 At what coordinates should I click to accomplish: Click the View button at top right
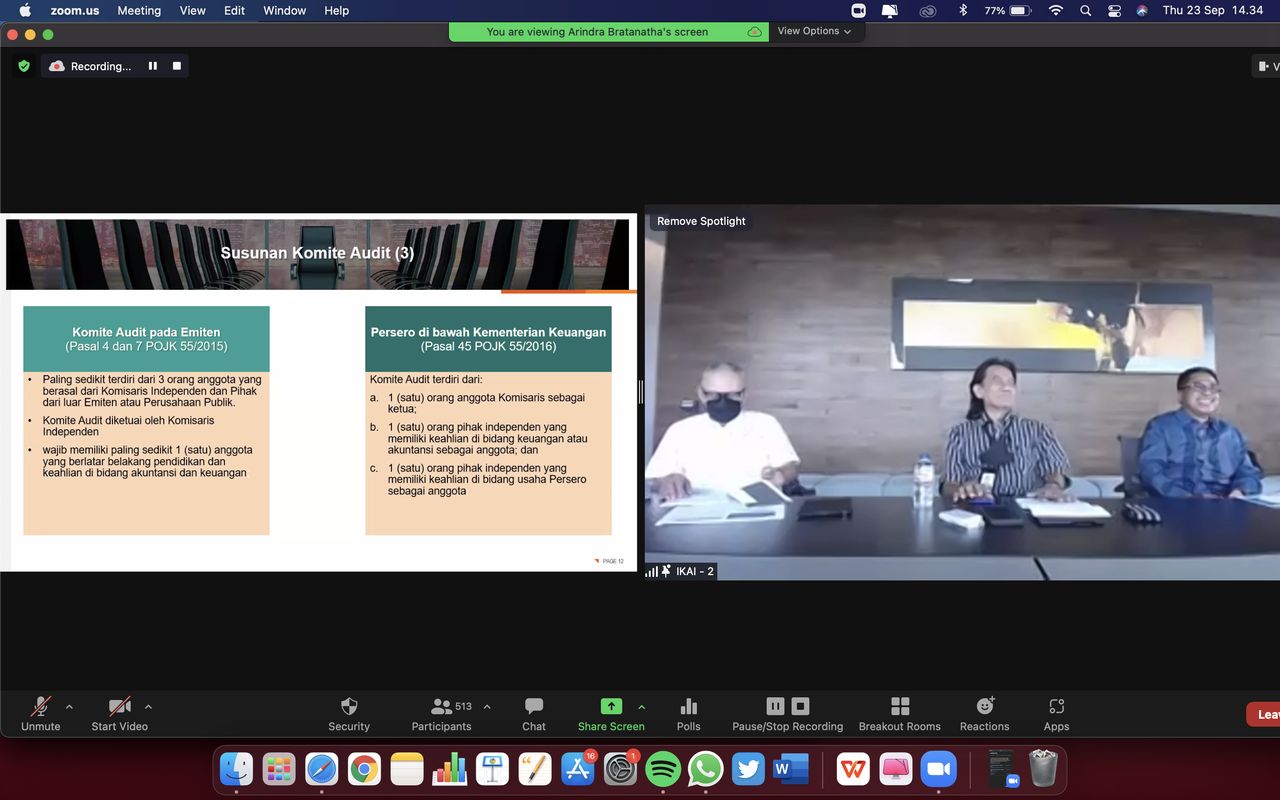[1267, 66]
